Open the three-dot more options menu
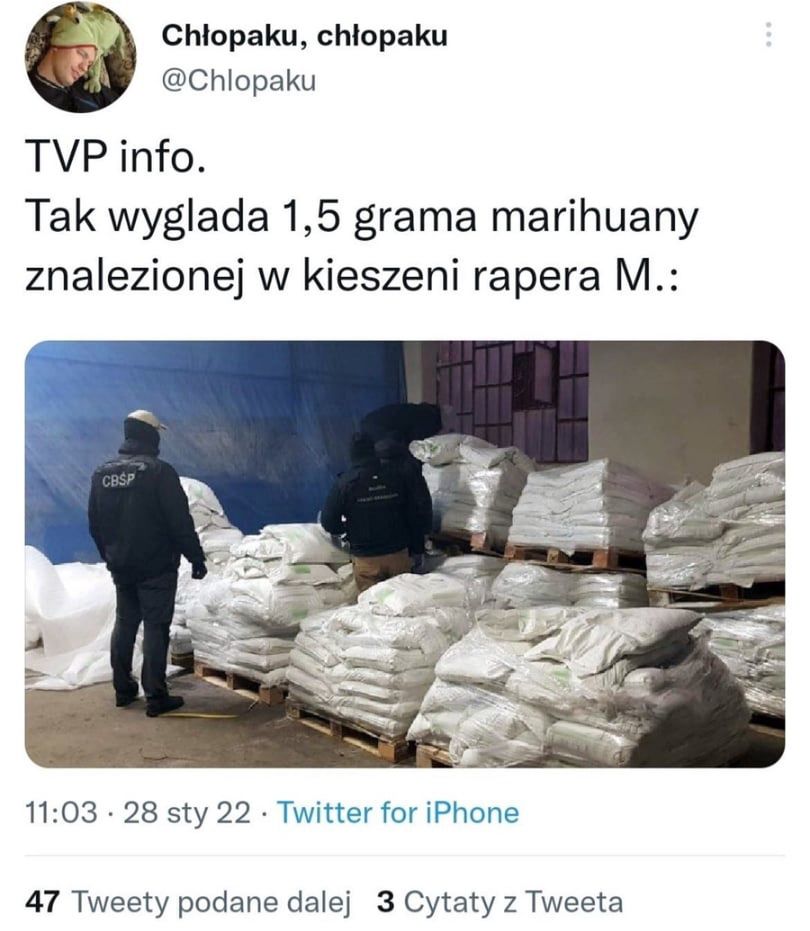Screen dimensions: 810x931 click(768, 35)
